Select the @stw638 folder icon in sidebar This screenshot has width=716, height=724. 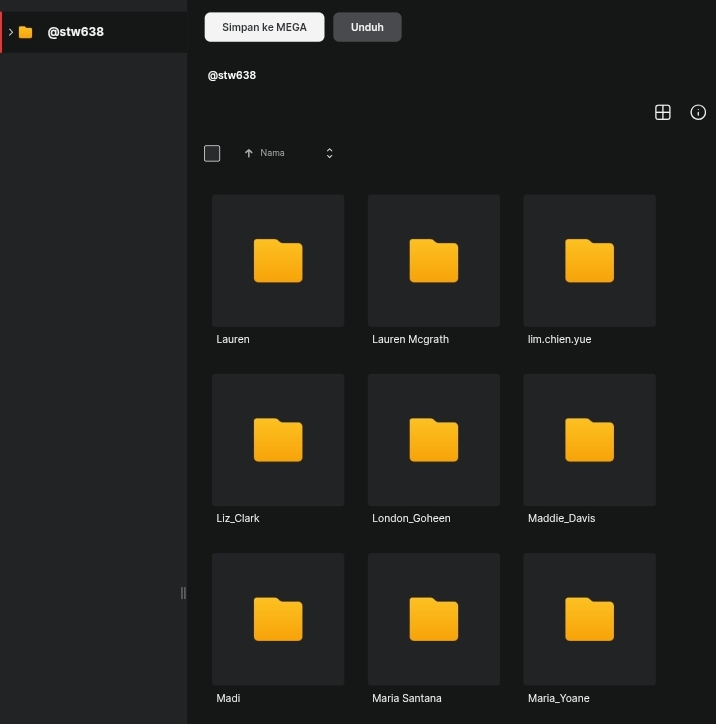point(25,32)
